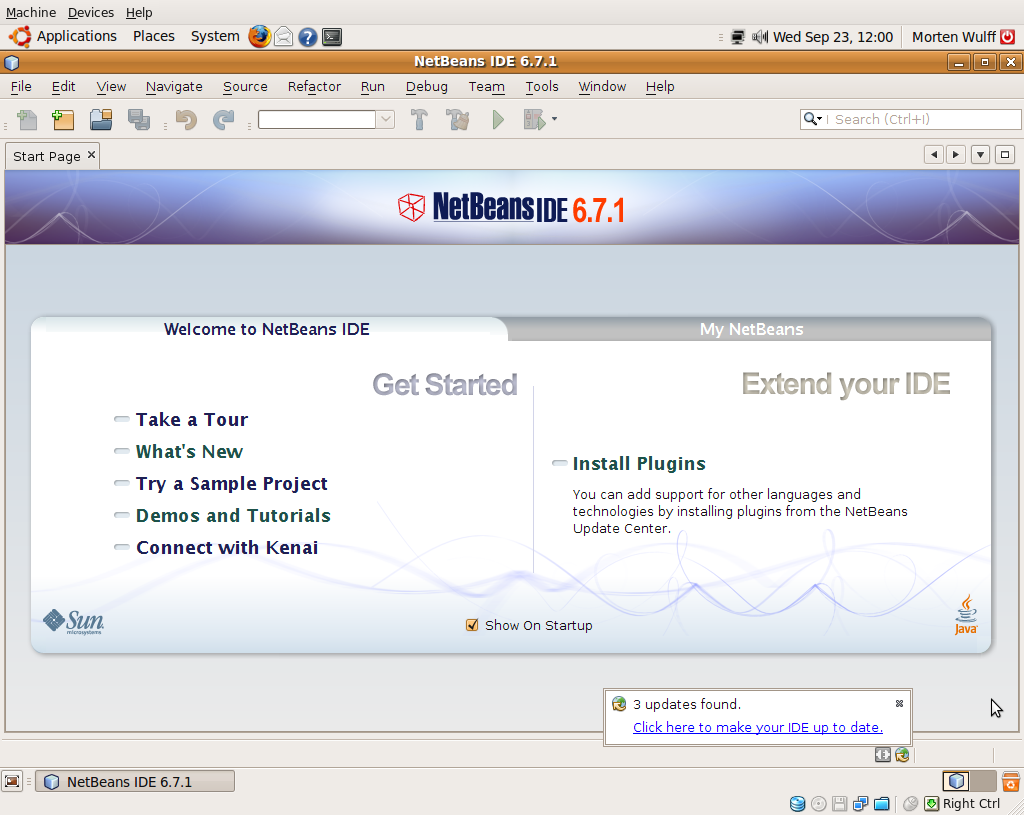This screenshot has width=1024, height=815.
Task: Click the updates icon in the notification popup
Action: [x=618, y=703]
